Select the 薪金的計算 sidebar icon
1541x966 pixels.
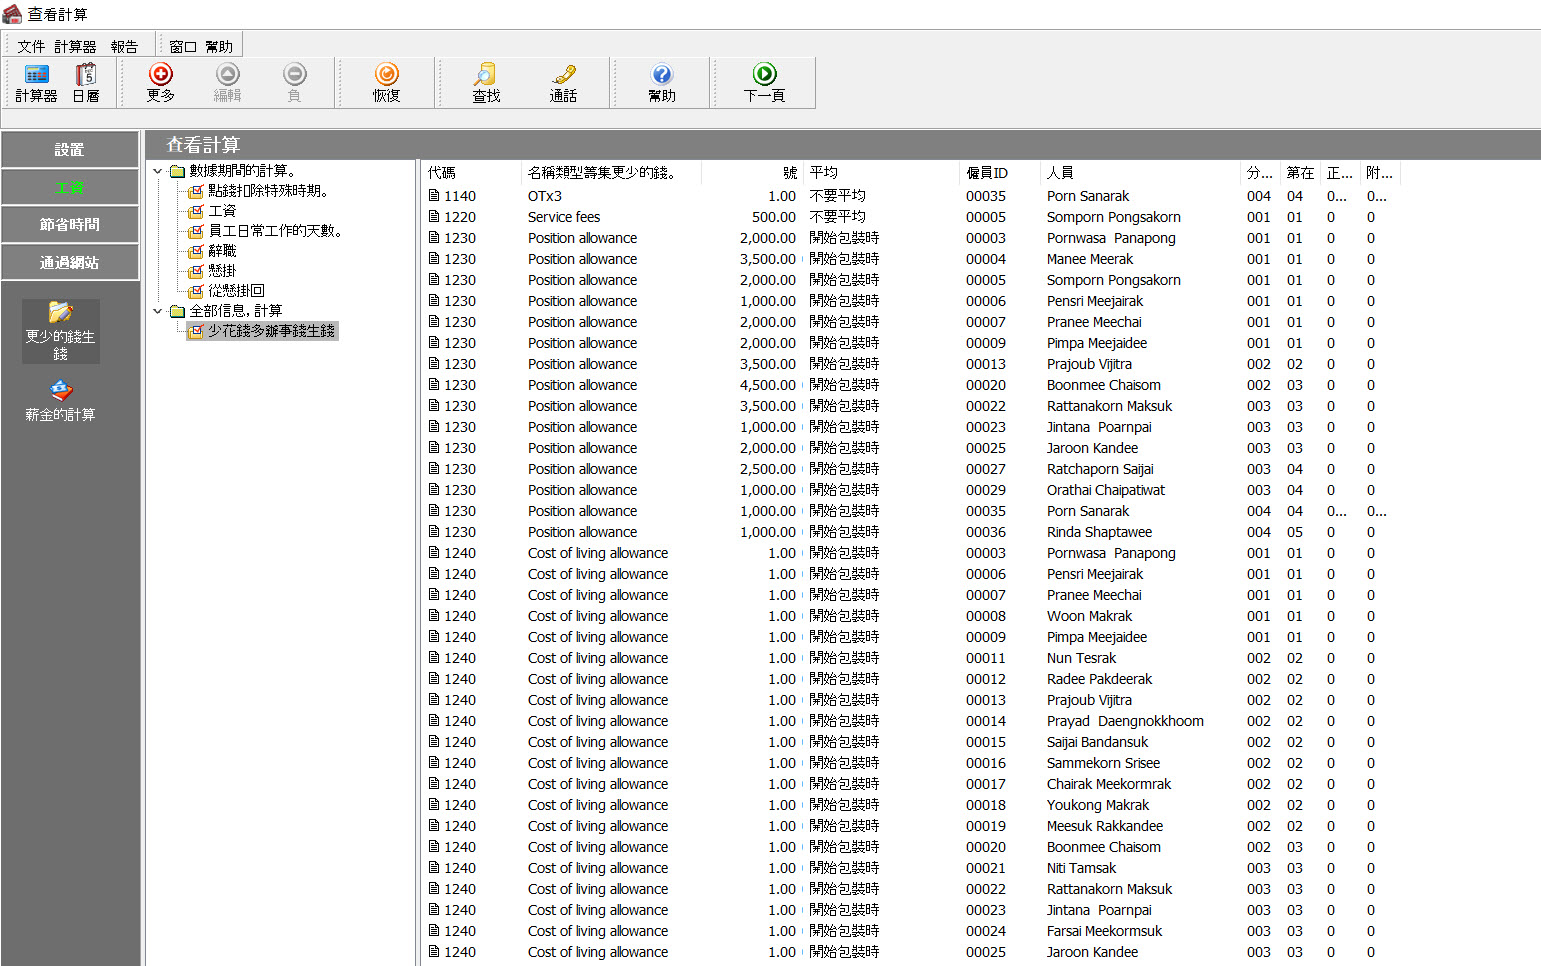[61, 400]
